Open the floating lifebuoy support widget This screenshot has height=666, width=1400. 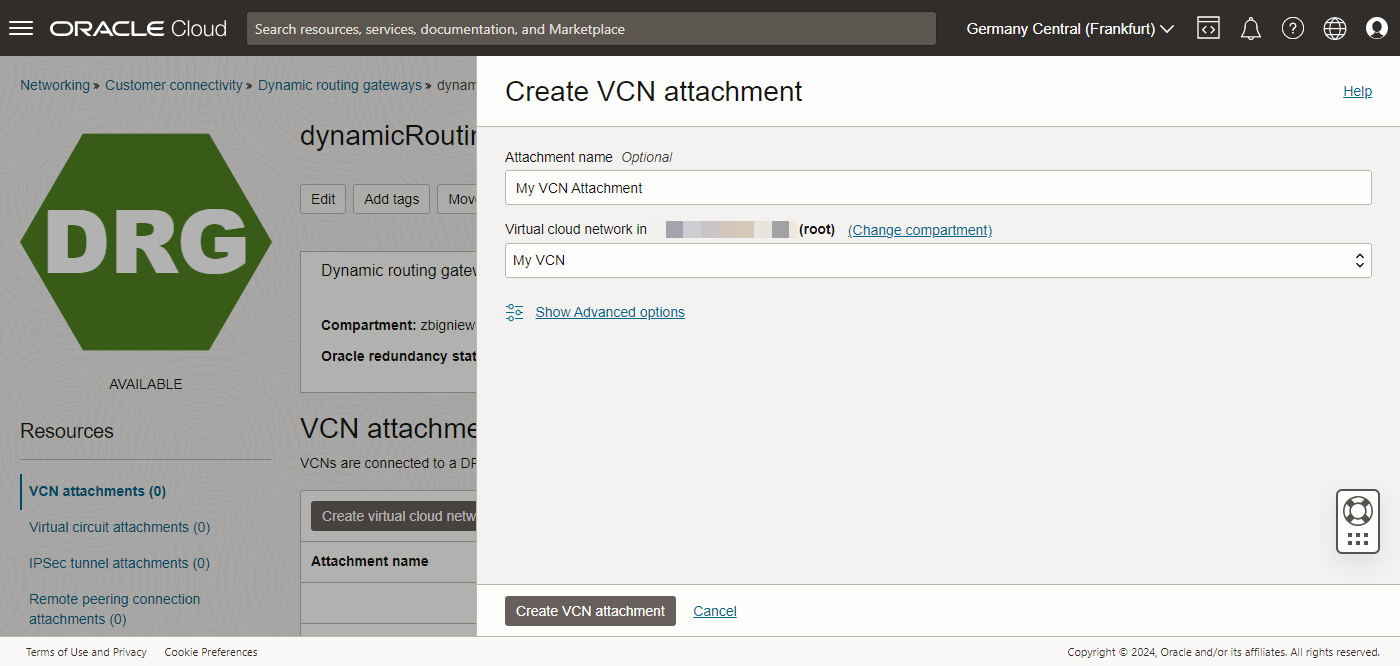1357,521
